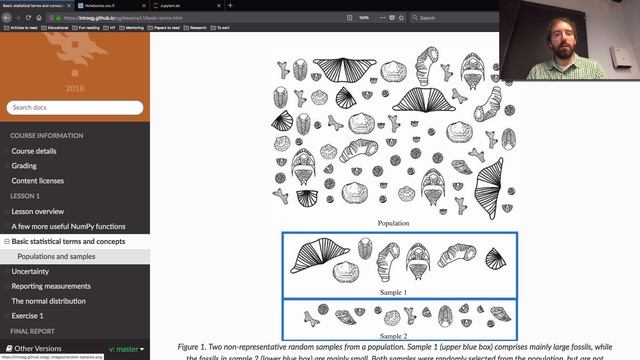Open Articles to read bookmarks folder

click(20, 28)
